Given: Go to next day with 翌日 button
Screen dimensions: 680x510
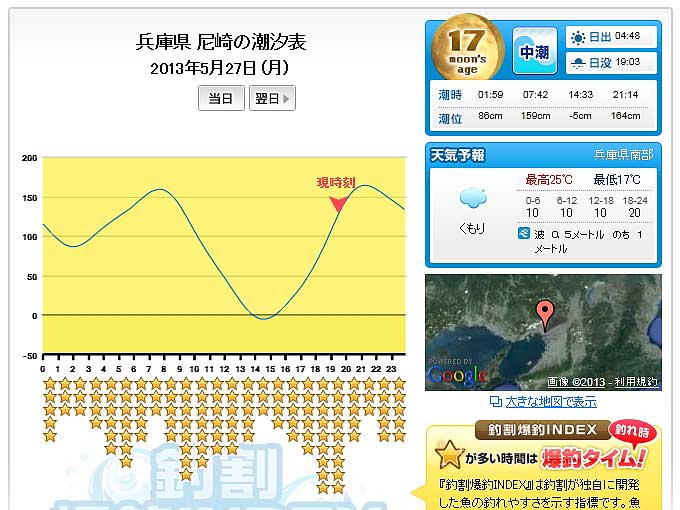Looking at the screenshot, I should click(272, 98).
